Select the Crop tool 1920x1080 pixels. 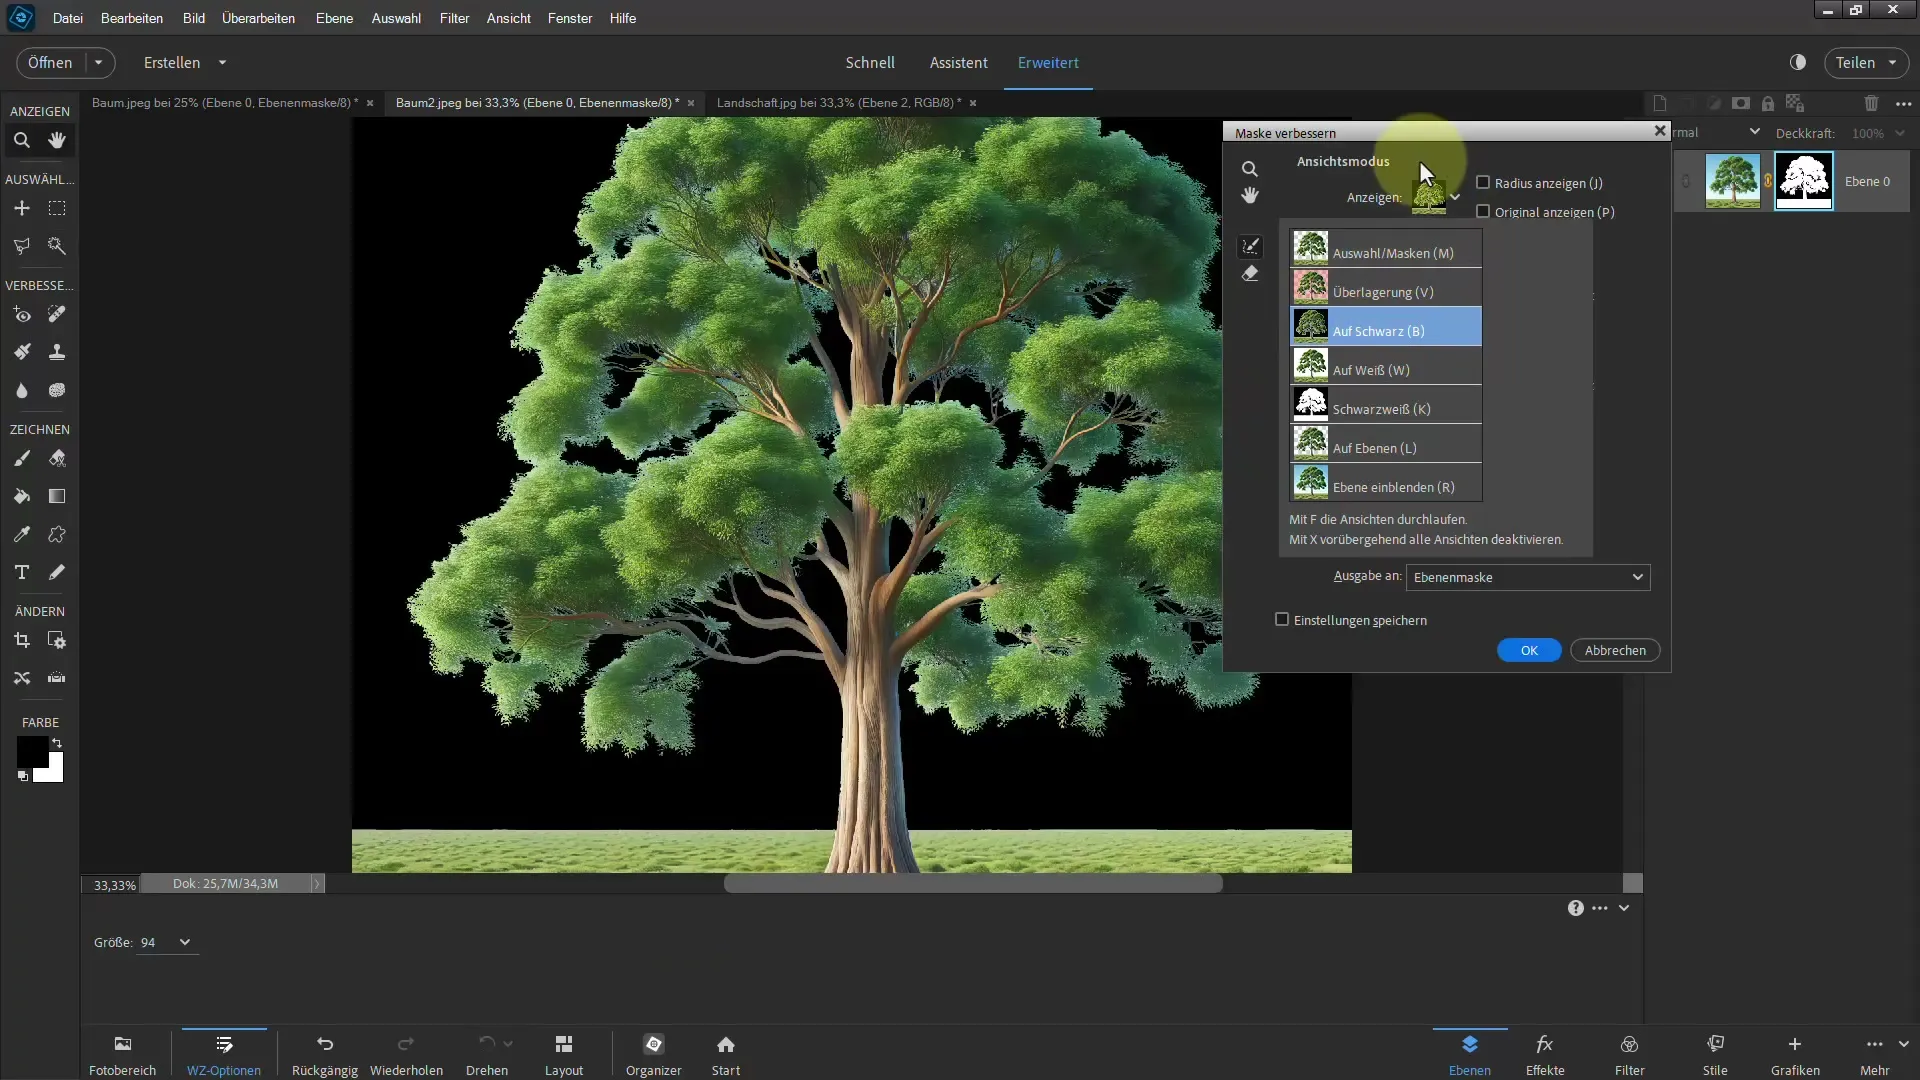click(x=22, y=640)
